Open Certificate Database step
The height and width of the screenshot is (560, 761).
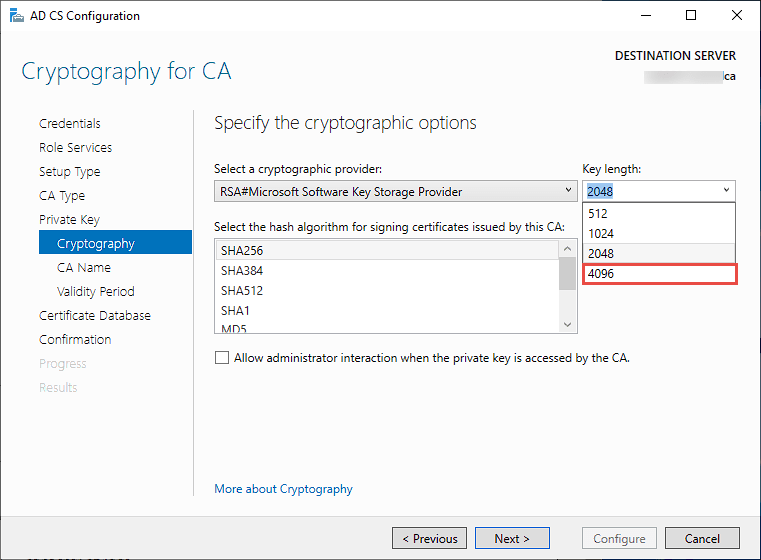pos(95,316)
